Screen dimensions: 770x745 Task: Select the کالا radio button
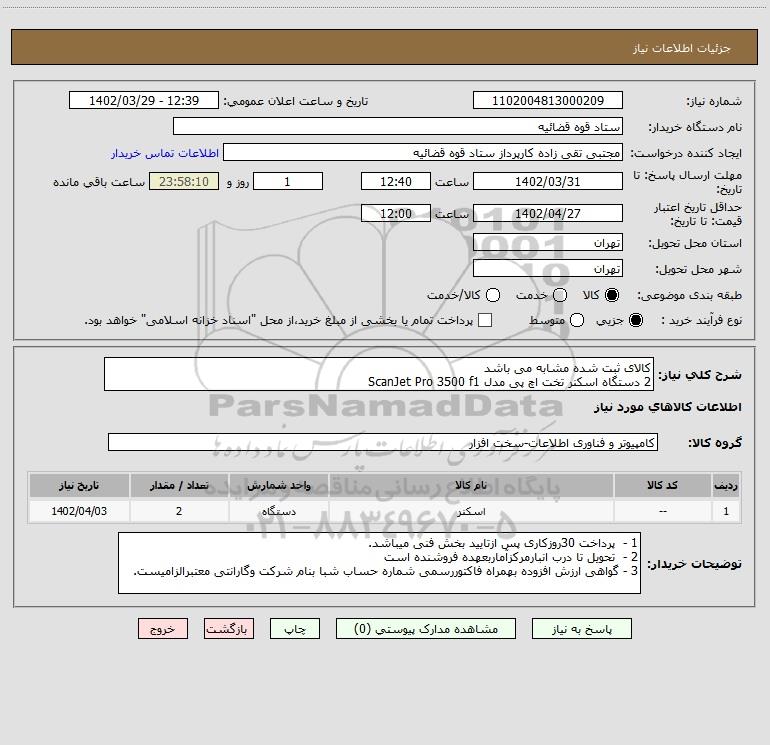click(x=612, y=295)
